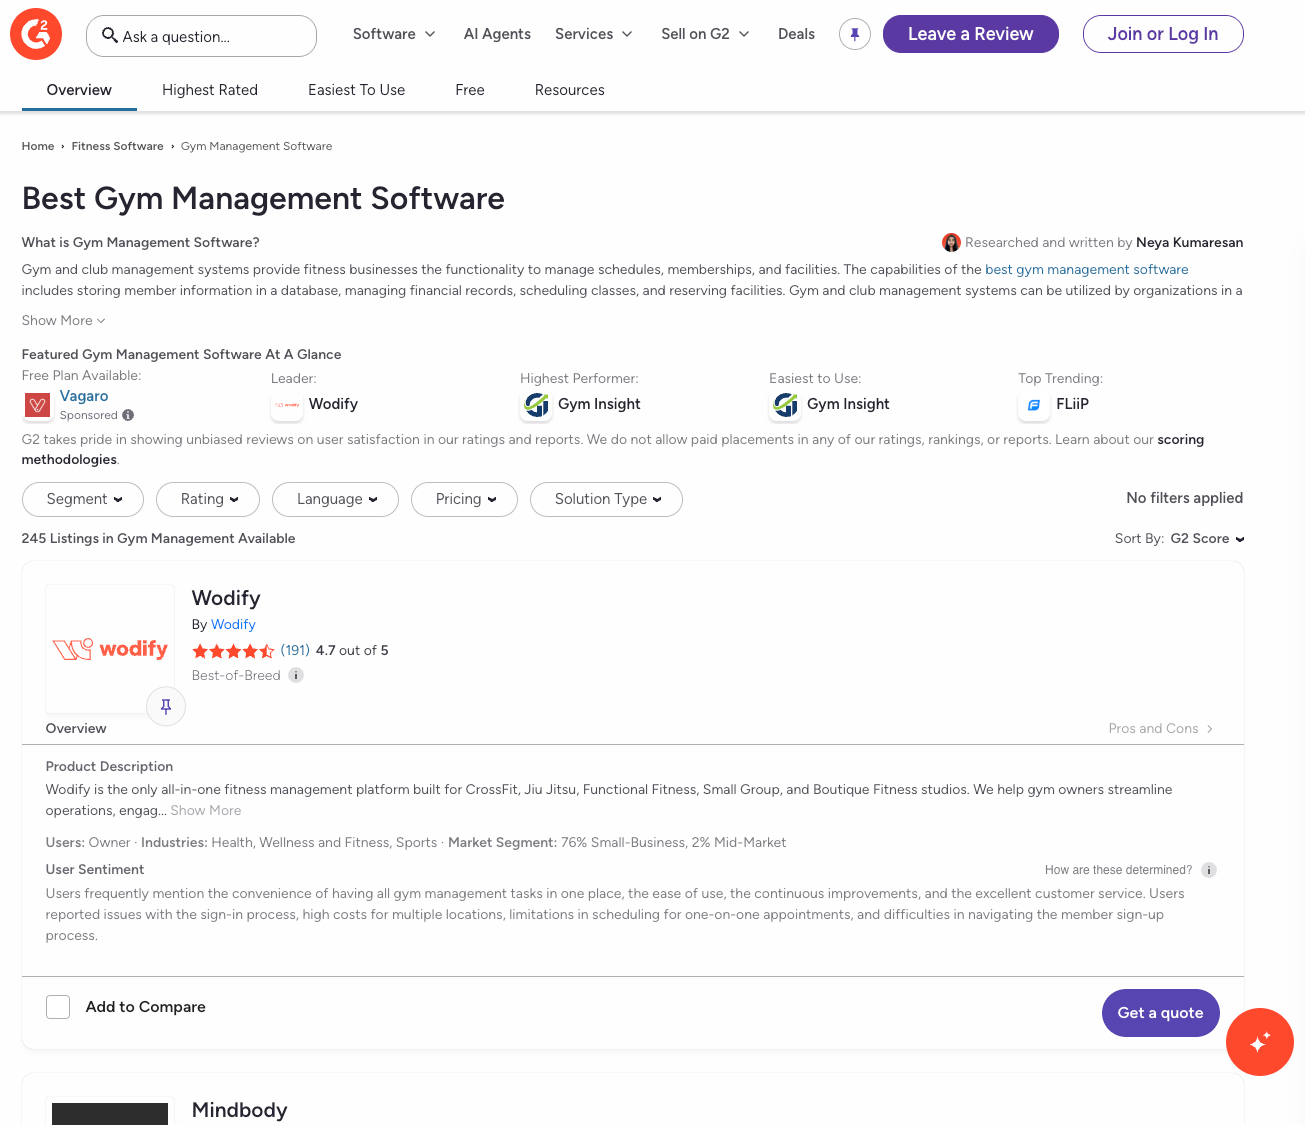The height and width of the screenshot is (1125, 1305).
Task: Click the Wodify listing title
Action: [226, 598]
